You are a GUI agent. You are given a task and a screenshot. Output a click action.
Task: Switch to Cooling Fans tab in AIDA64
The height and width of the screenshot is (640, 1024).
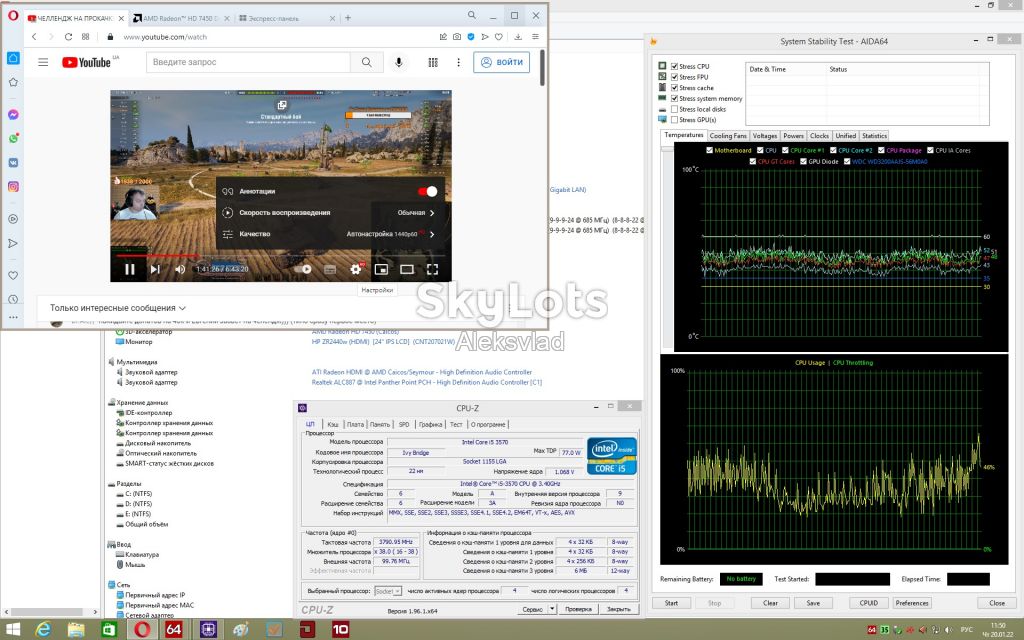point(728,136)
